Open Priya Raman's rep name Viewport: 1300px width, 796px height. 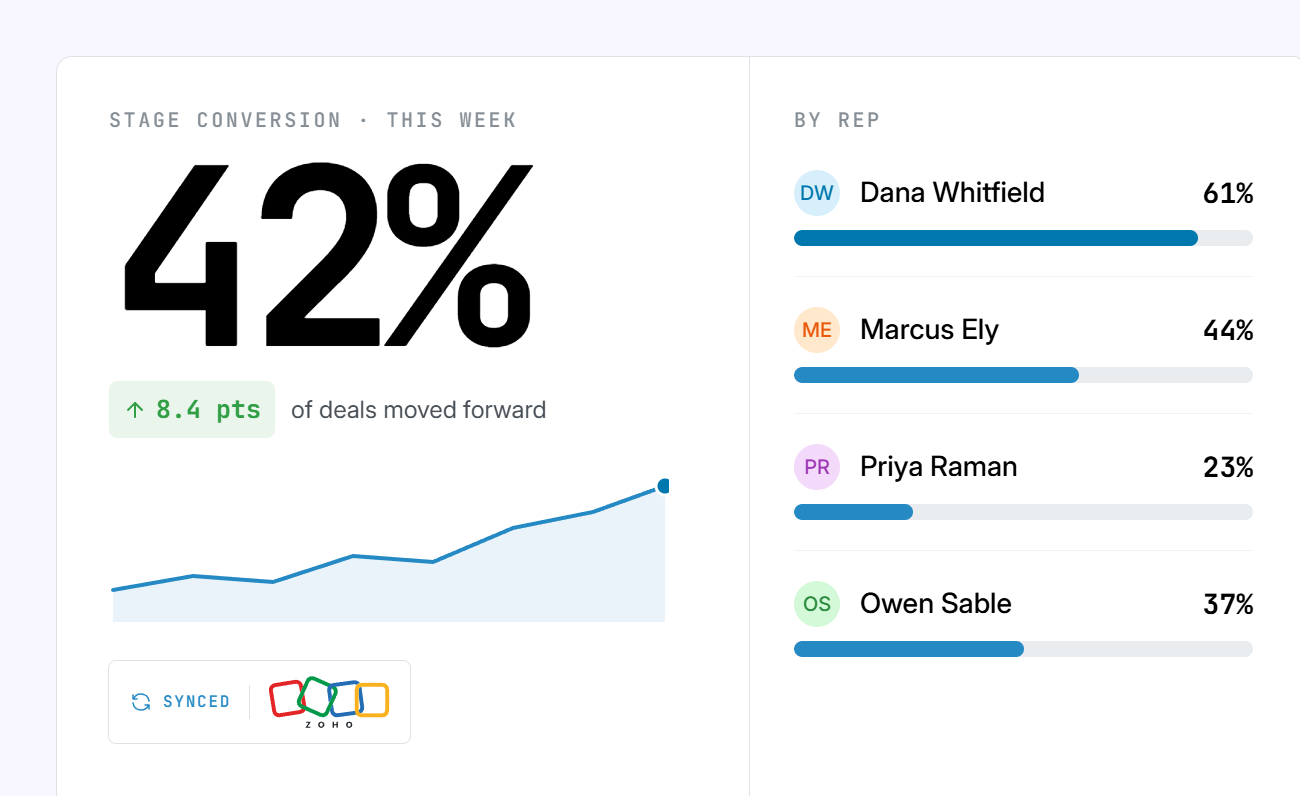(x=938, y=467)
